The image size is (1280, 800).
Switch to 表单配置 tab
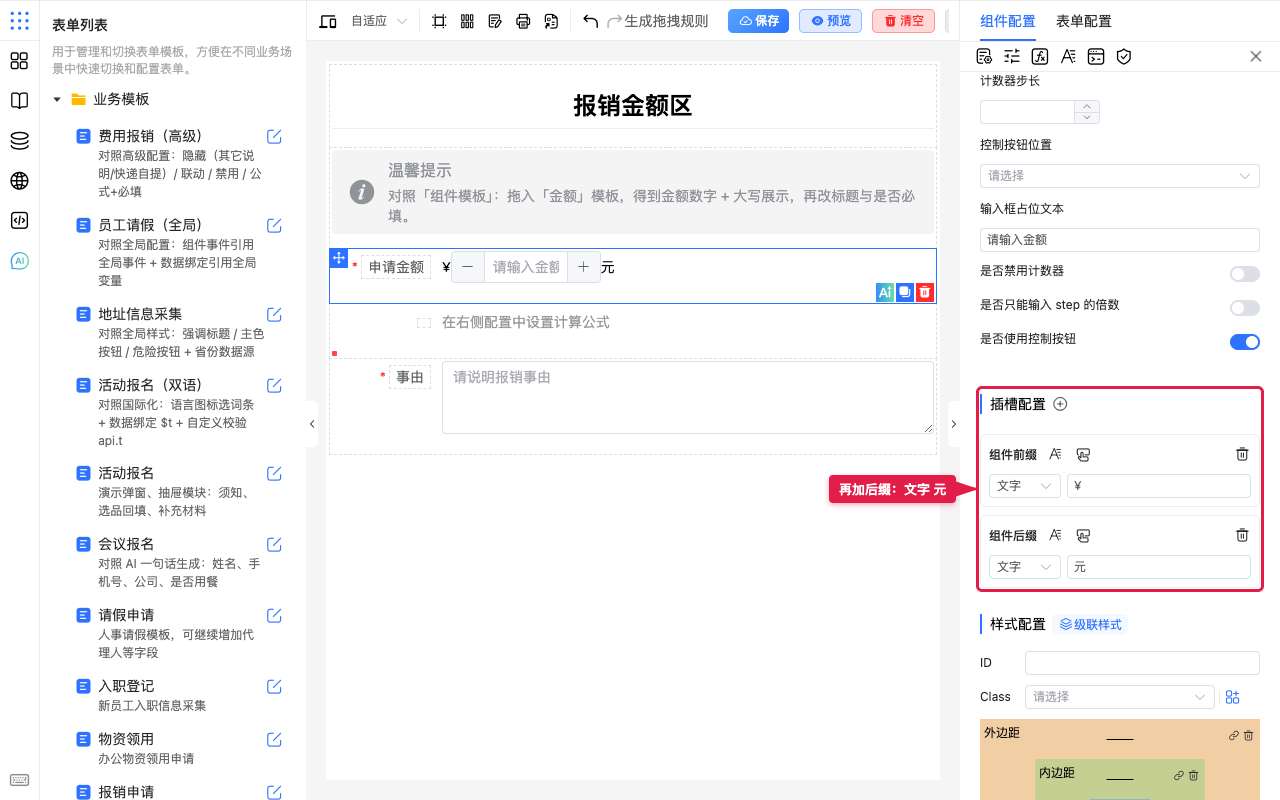tap(1084, 21)
